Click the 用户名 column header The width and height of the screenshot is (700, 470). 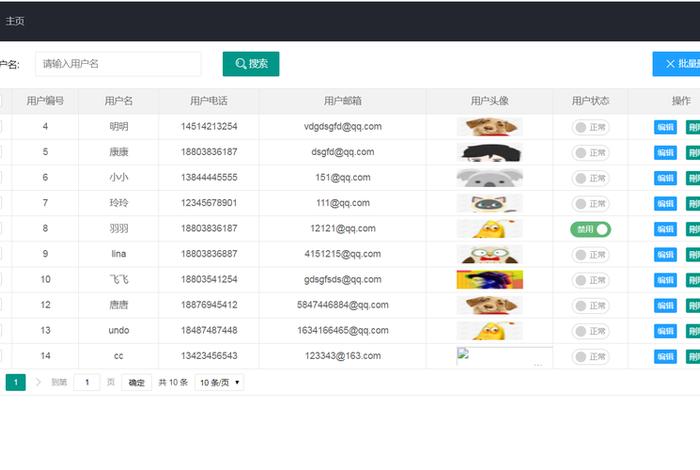118,101
